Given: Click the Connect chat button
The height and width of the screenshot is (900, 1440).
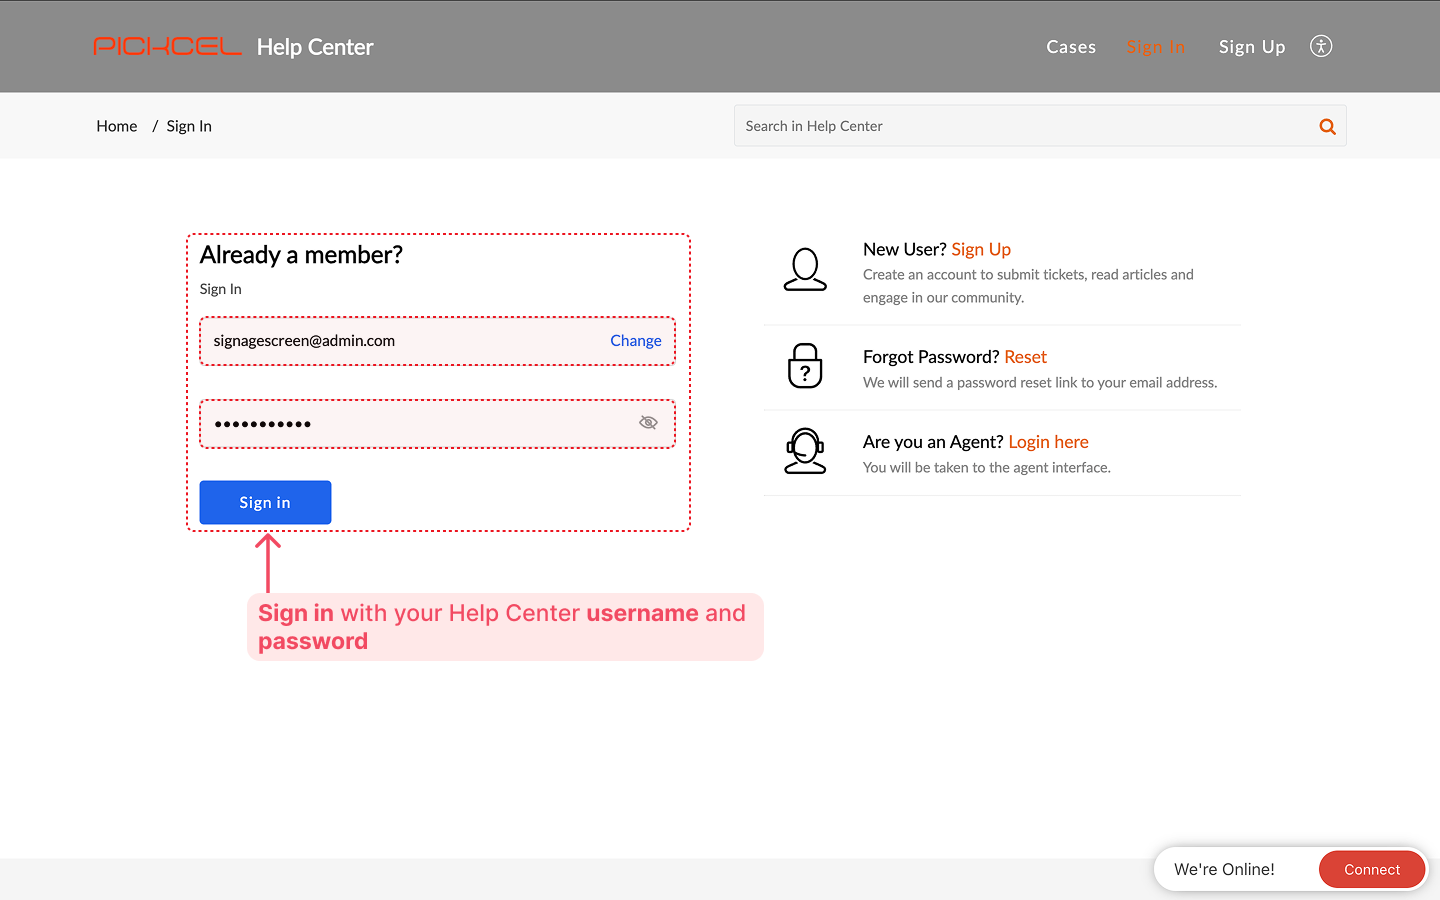Looking at the screenshot, I should pos(1371,869).
